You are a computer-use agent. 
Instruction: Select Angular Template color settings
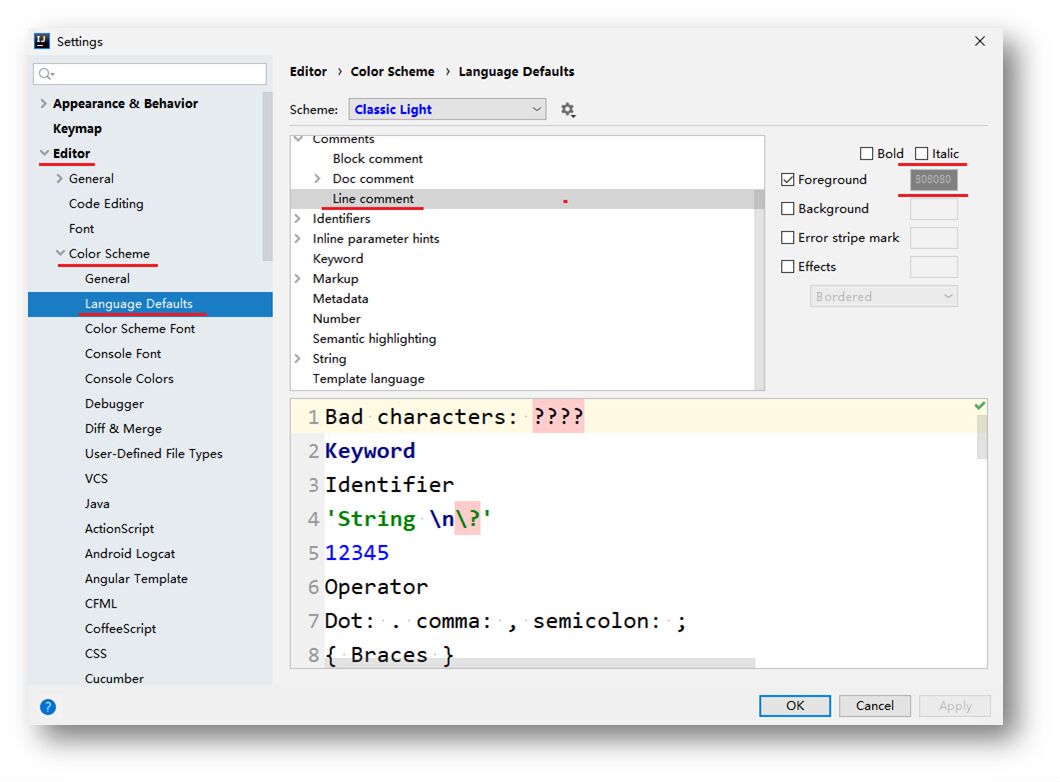136,579
